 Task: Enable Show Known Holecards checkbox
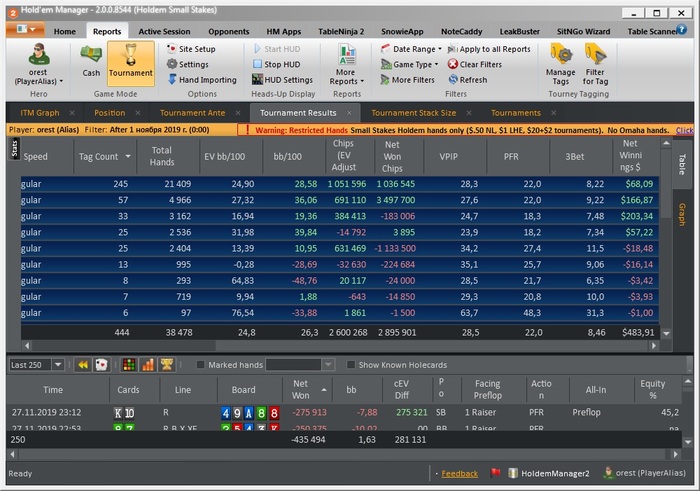[x=351, y=365]
